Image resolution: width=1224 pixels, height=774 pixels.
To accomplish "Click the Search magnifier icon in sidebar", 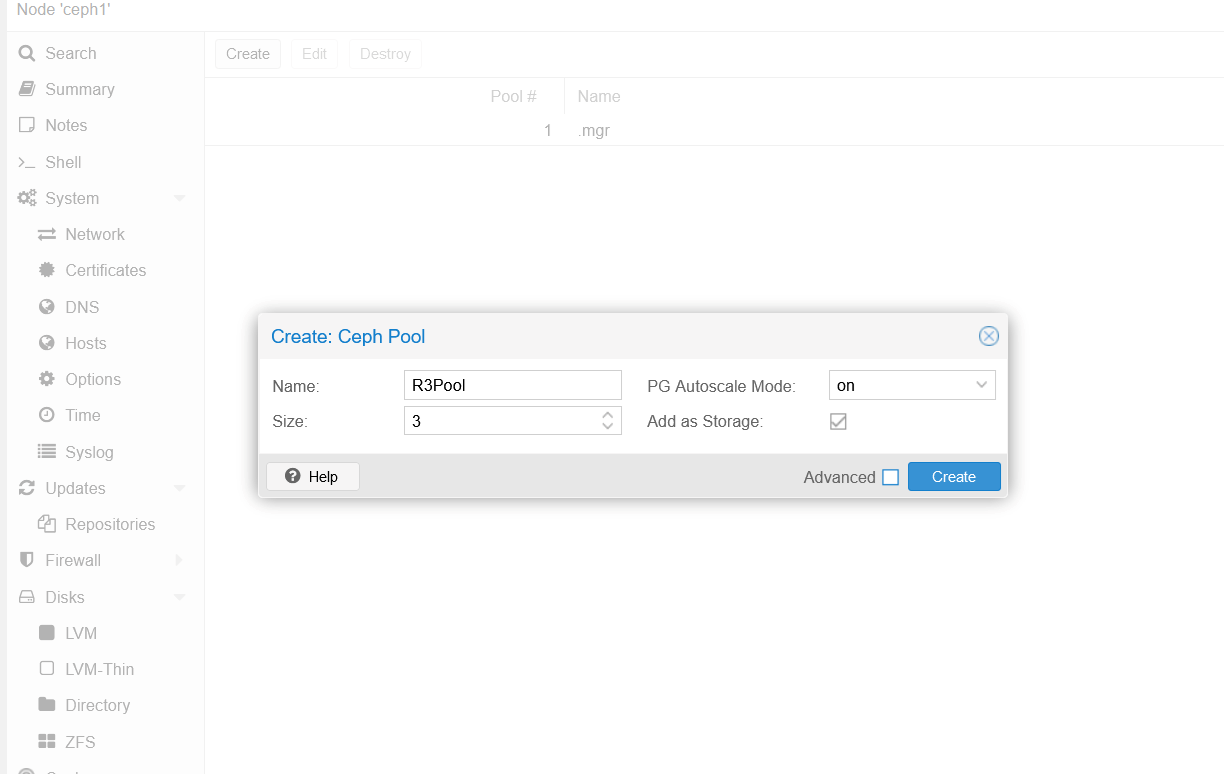I will click(x=27, y=54).
